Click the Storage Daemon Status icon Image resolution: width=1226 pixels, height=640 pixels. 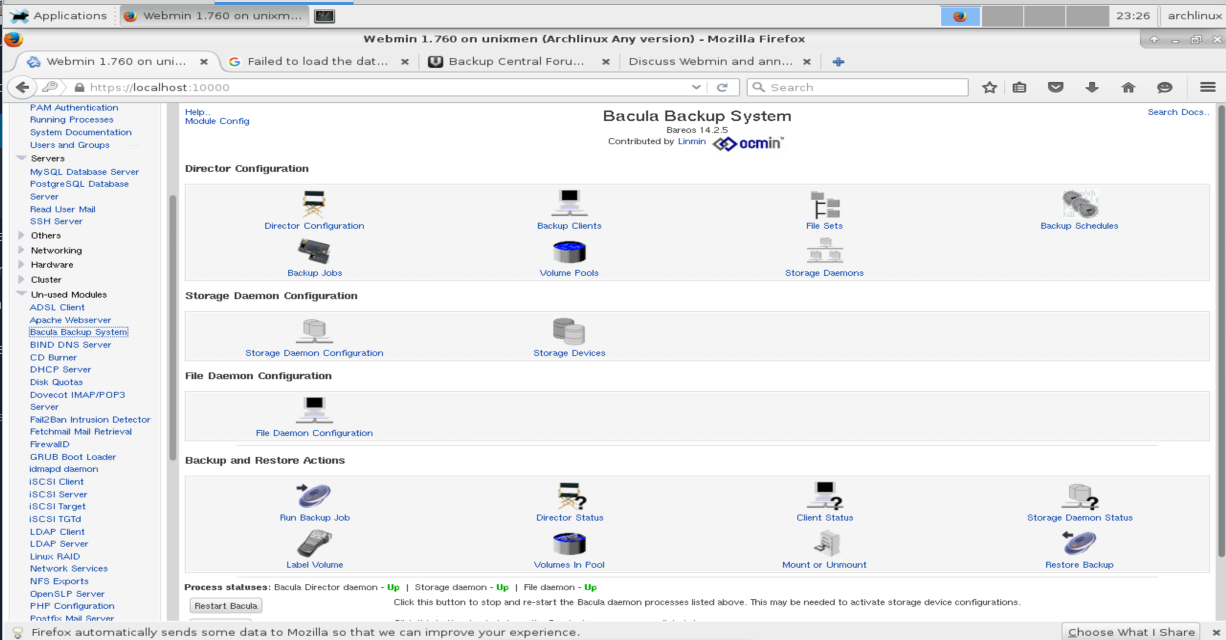click(1080, 496)
